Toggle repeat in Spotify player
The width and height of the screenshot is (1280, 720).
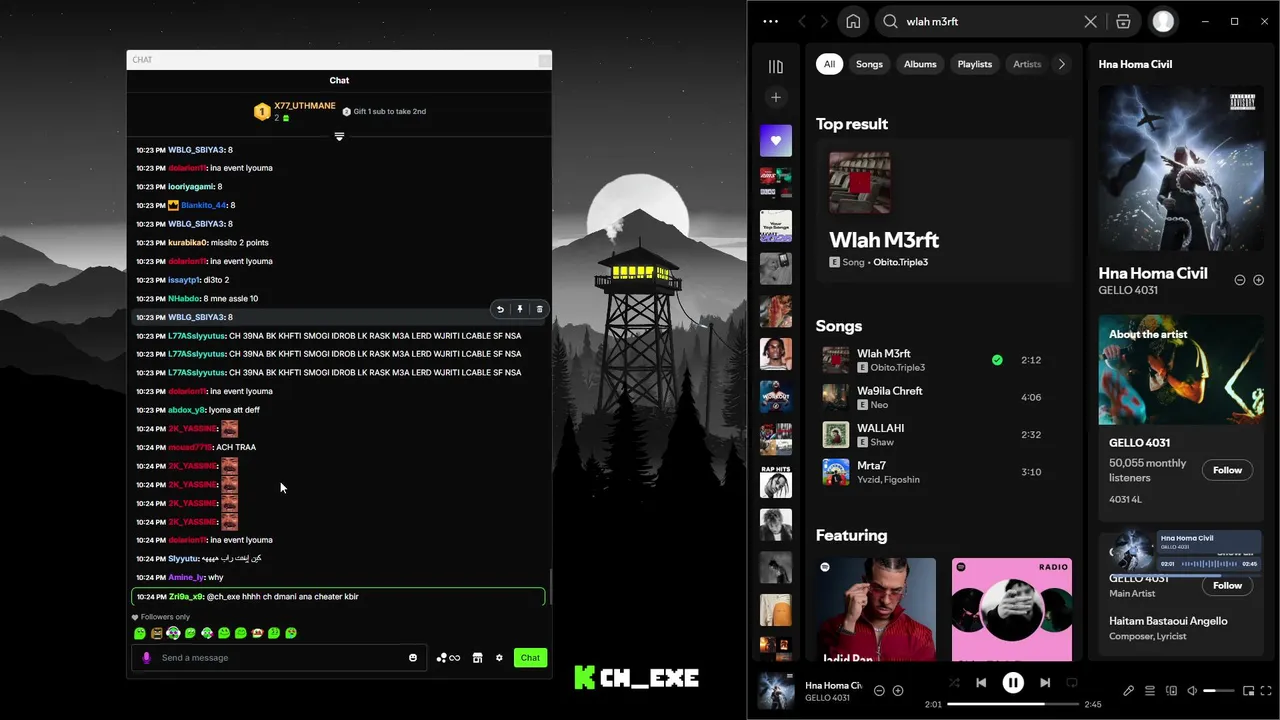[x=1072, y=683]
